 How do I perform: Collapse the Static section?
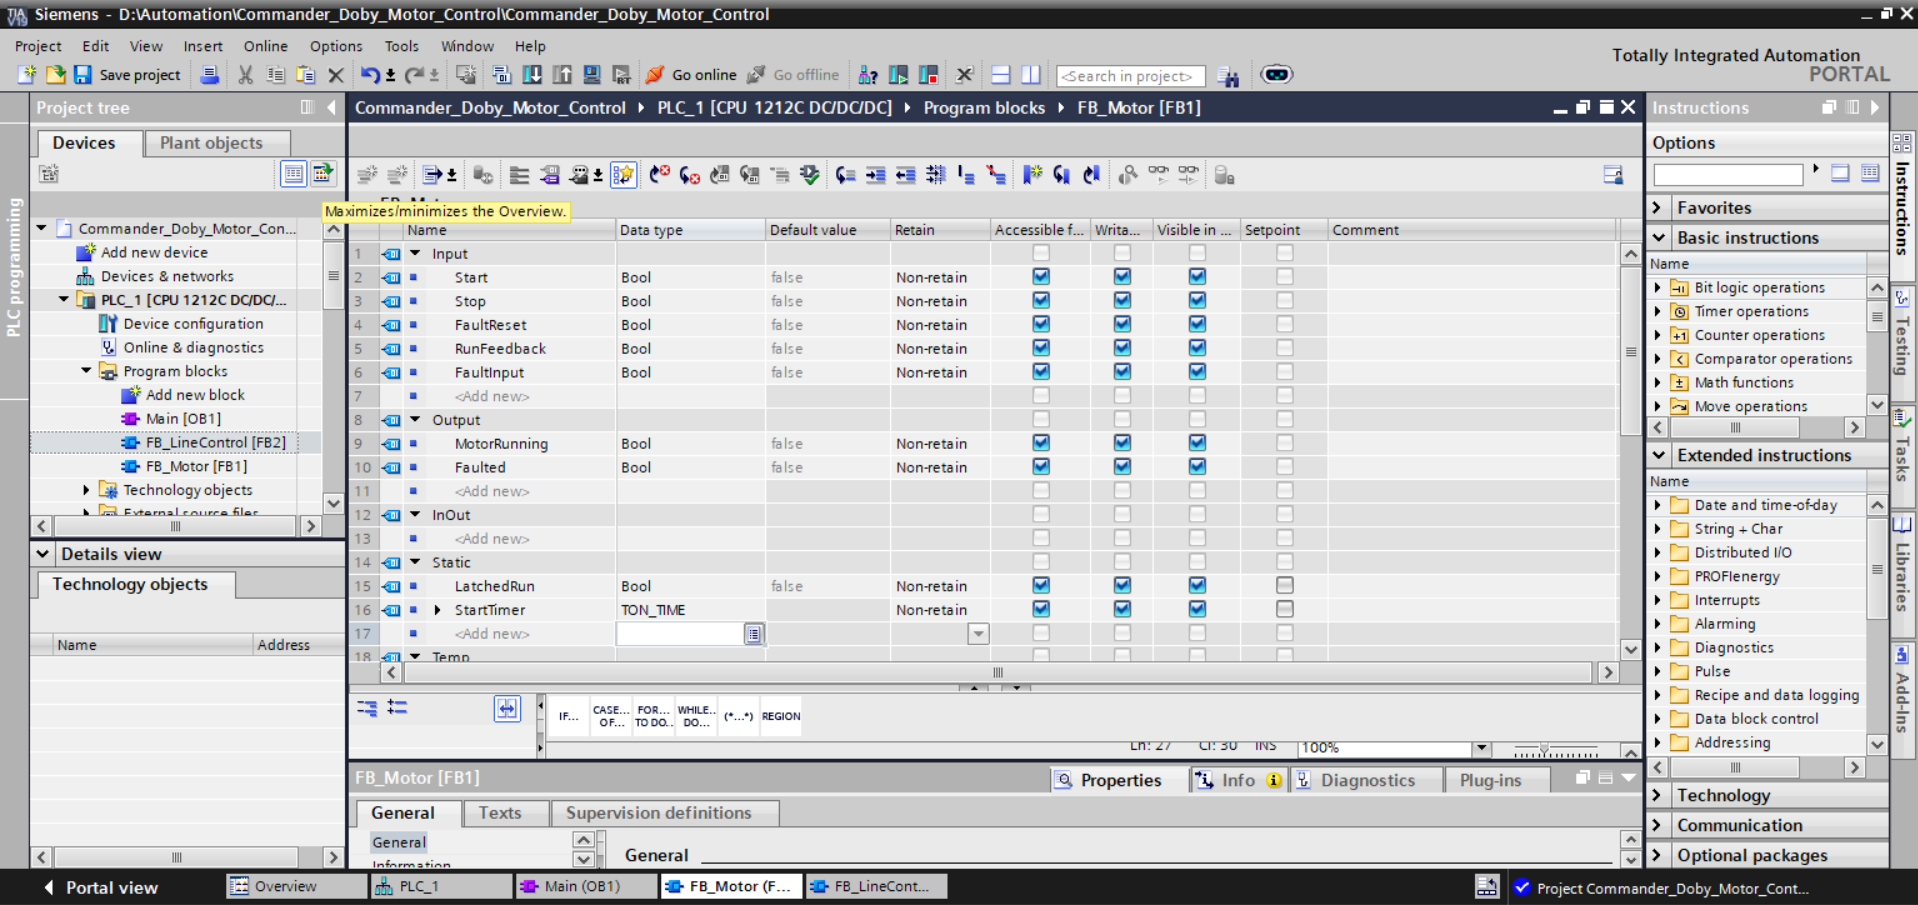point(415,562)
